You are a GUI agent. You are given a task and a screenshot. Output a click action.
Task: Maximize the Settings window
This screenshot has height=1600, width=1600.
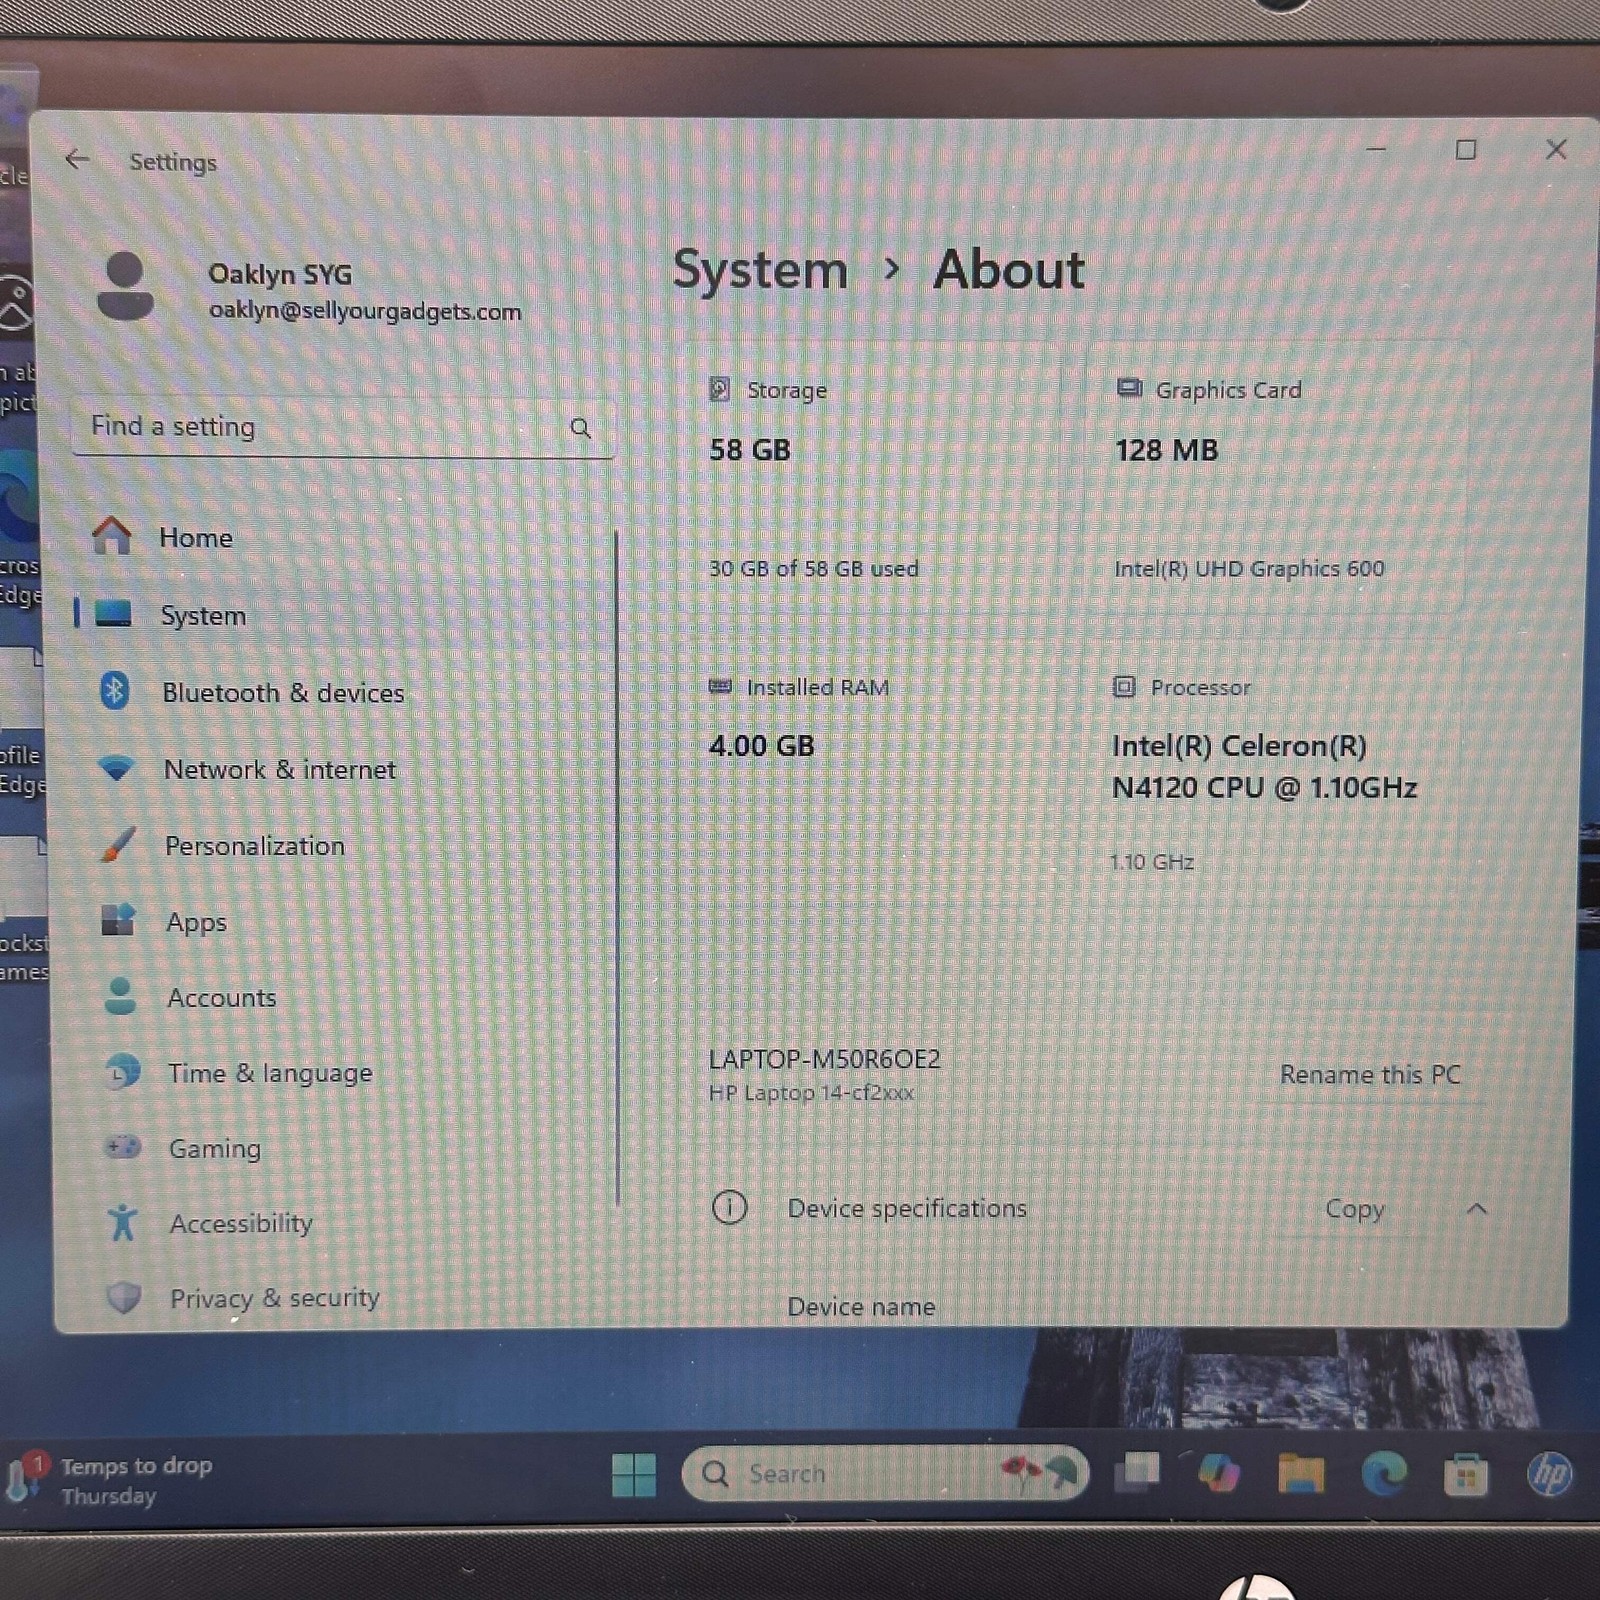(x=1466, y=150)
